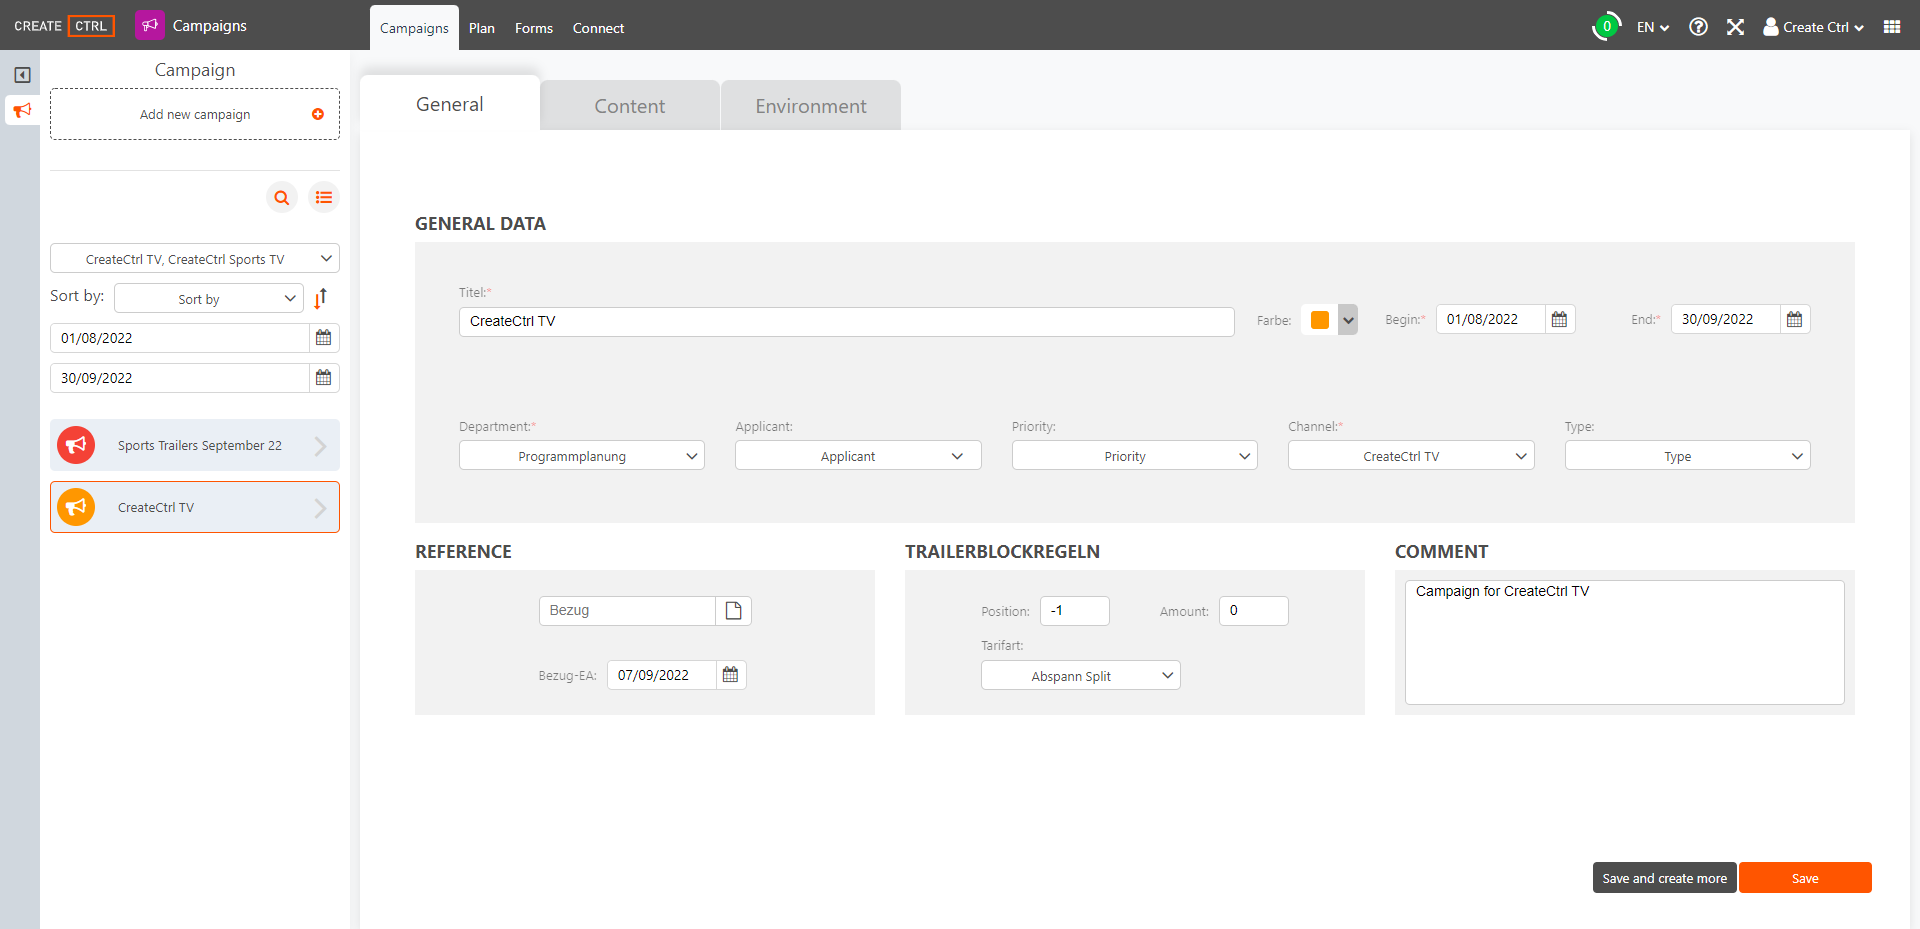Click Add new campaign button
The width and height of the screenshot is (1920, 929).
tap(195, 114)
